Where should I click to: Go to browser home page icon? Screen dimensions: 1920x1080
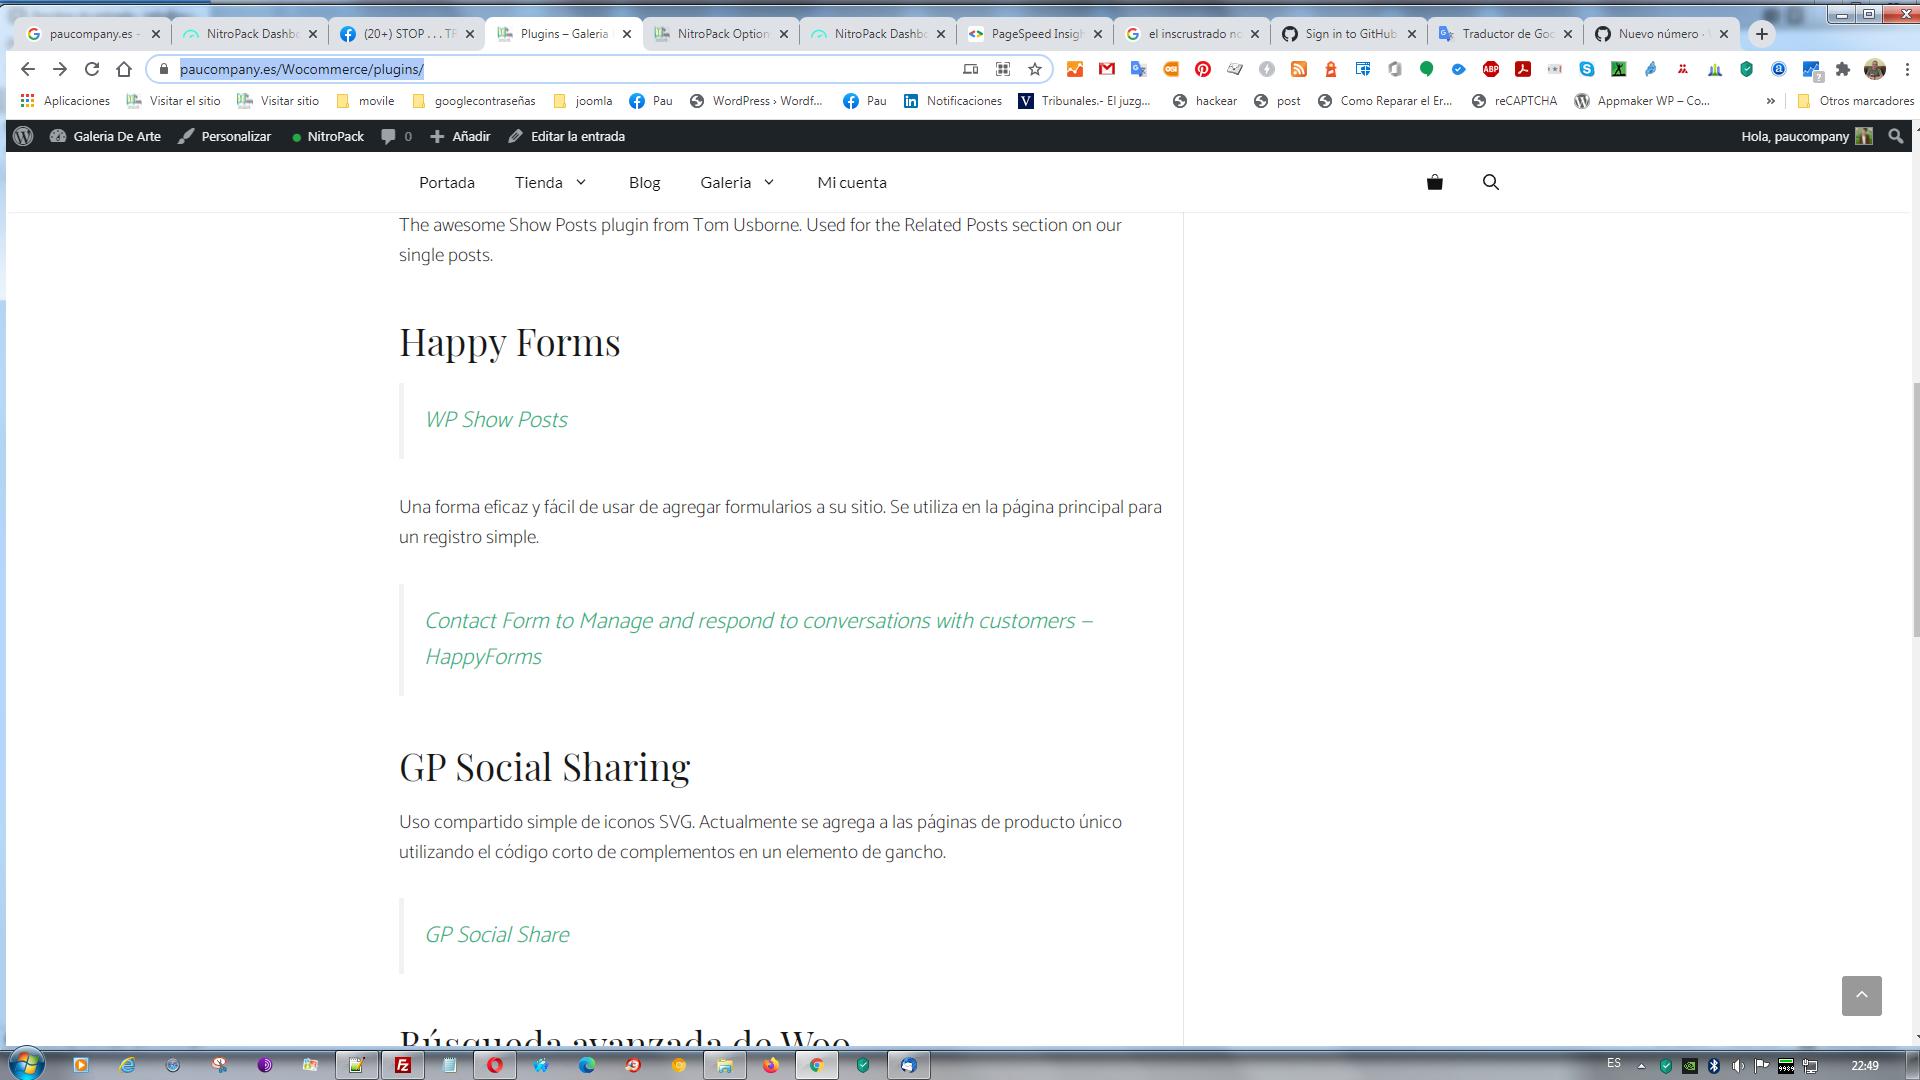coord(124,69)
